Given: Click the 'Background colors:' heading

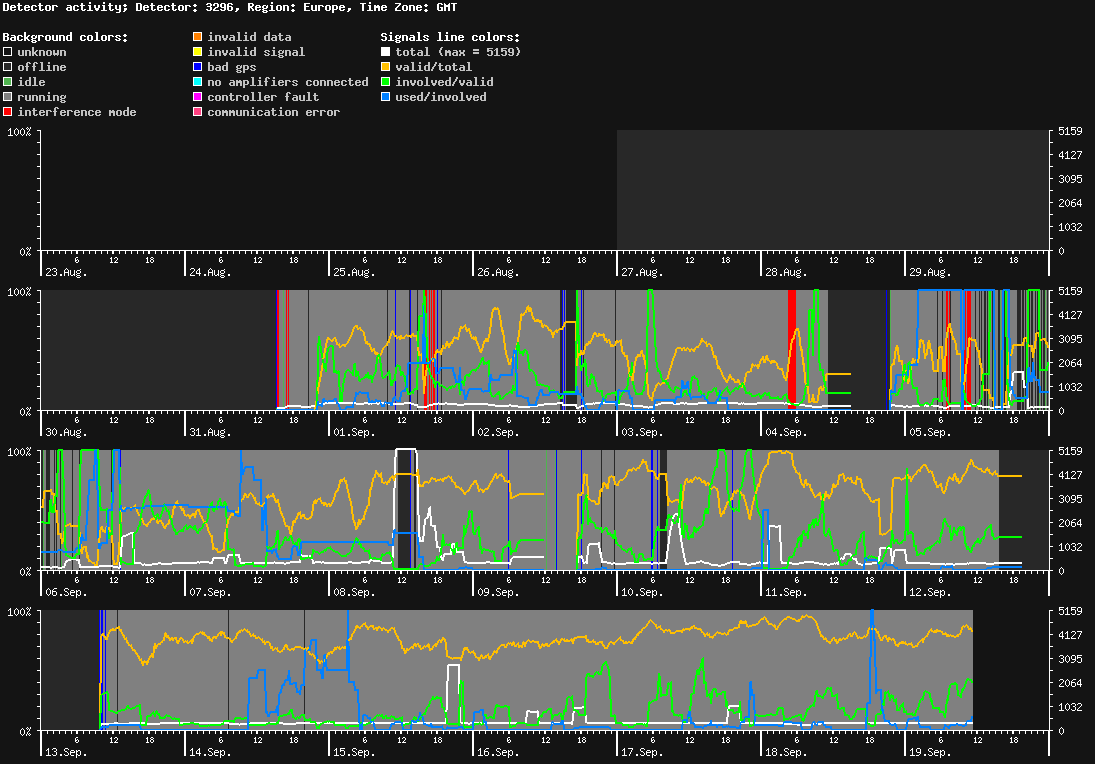Looking at the screenshot, I should coord(66,37).
